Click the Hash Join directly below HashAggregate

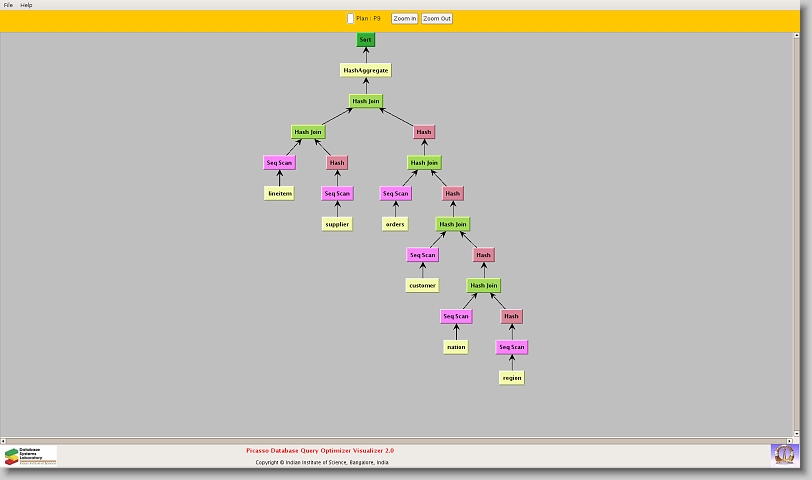(x=365, y=101)
